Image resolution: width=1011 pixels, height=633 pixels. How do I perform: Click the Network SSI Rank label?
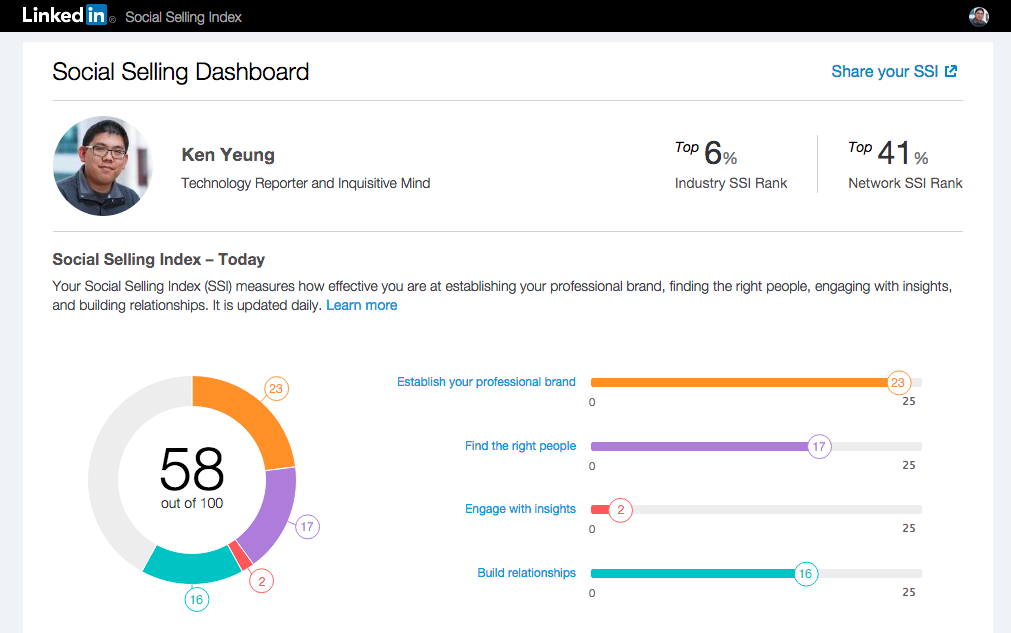(x=905, y=183)
